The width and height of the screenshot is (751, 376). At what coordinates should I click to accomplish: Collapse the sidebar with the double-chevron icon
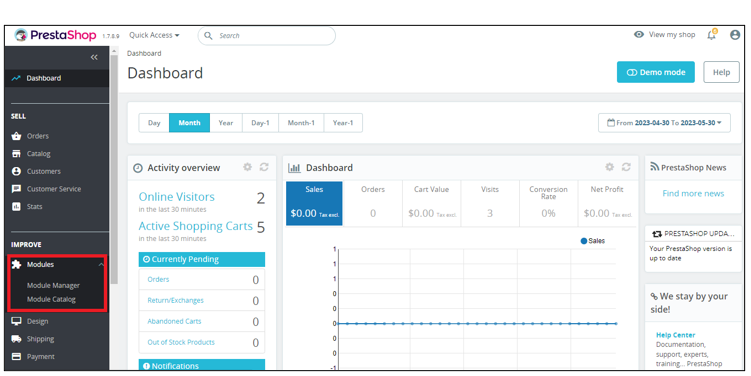click(x=94, y=57)
